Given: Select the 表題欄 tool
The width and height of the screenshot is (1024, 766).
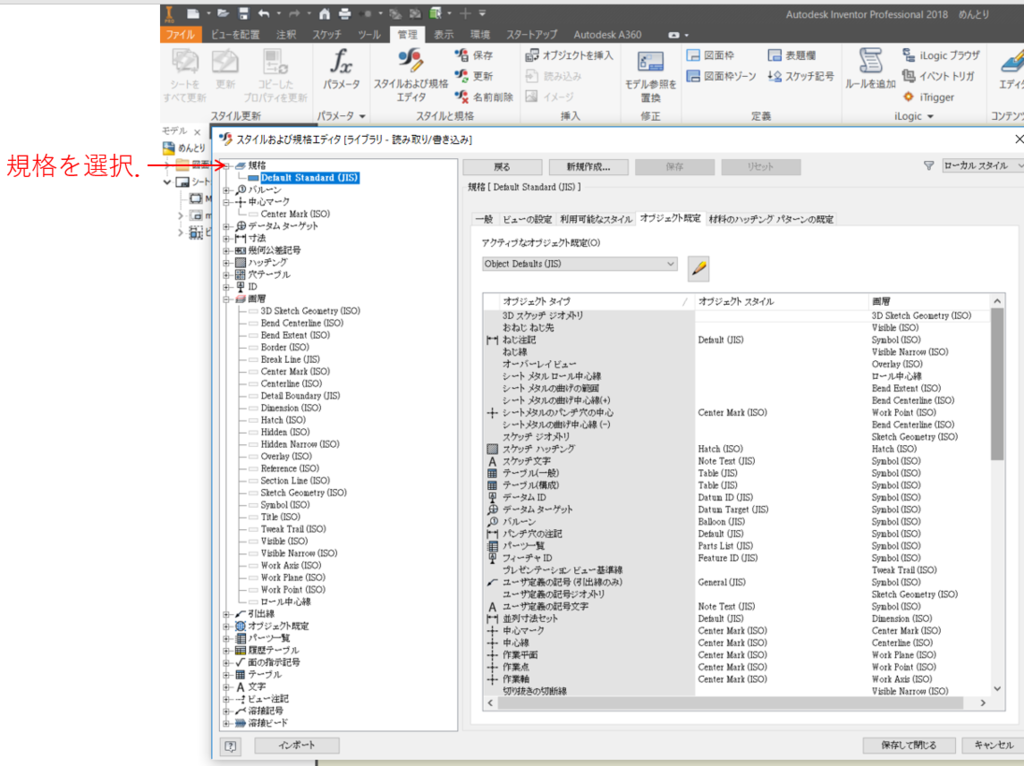Looking at the screenshot, I should (792, 56).
